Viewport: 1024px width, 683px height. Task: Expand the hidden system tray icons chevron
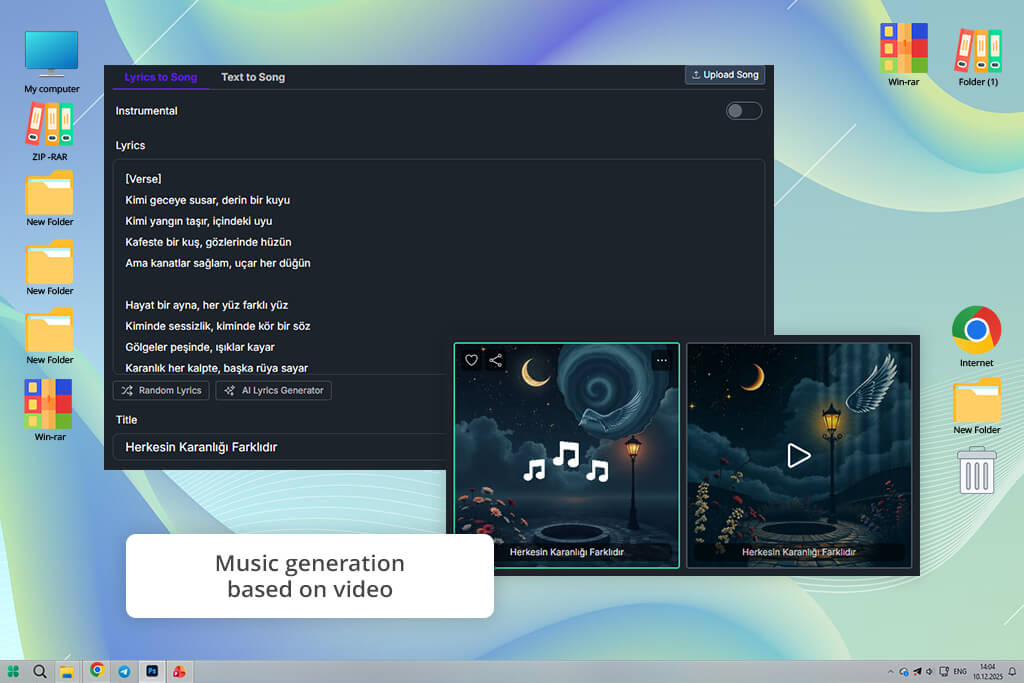(x=891, y=671)
